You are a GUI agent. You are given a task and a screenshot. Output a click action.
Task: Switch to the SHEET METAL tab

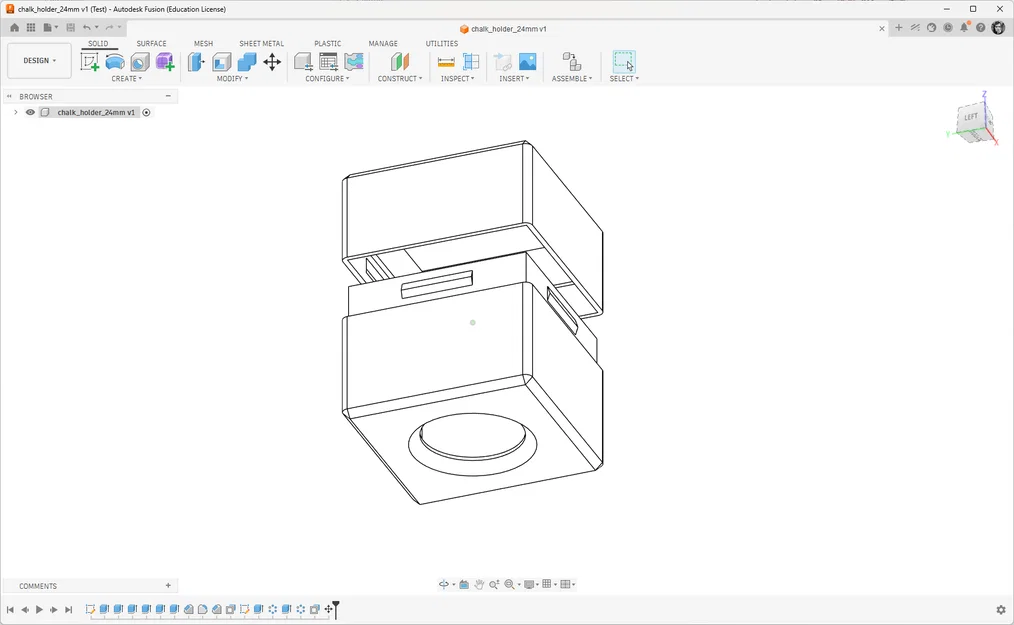tap(261, 43)
